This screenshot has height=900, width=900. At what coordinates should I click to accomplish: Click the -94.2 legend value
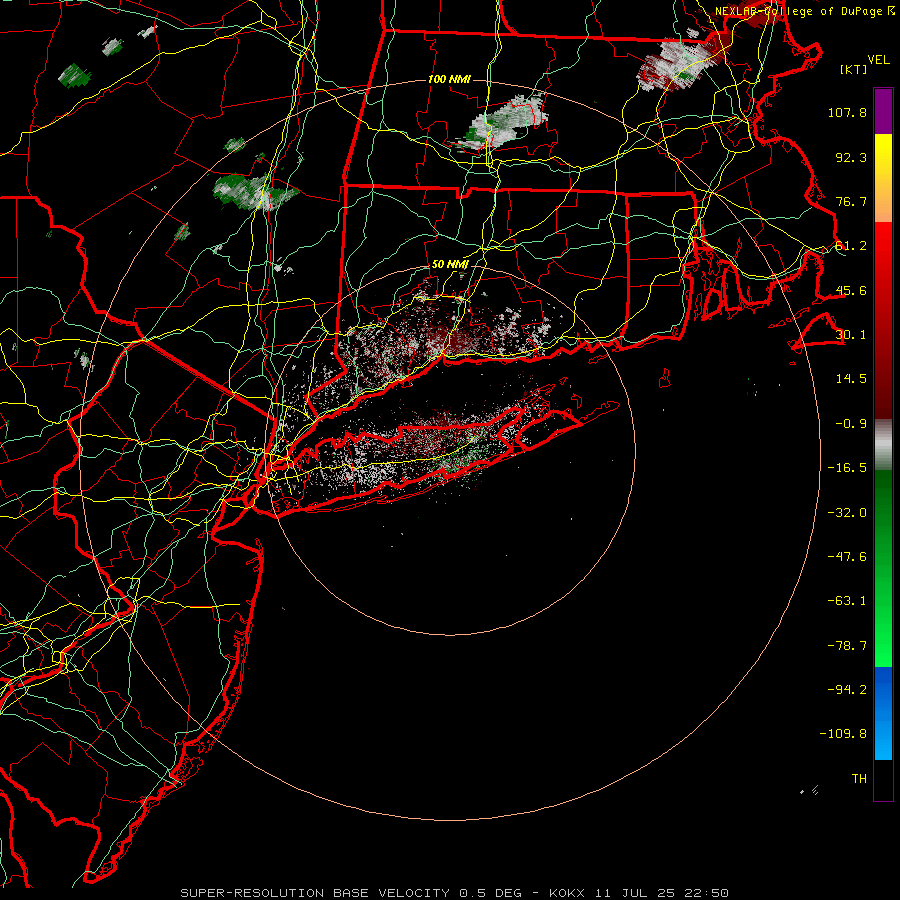[x=847, y=690]
